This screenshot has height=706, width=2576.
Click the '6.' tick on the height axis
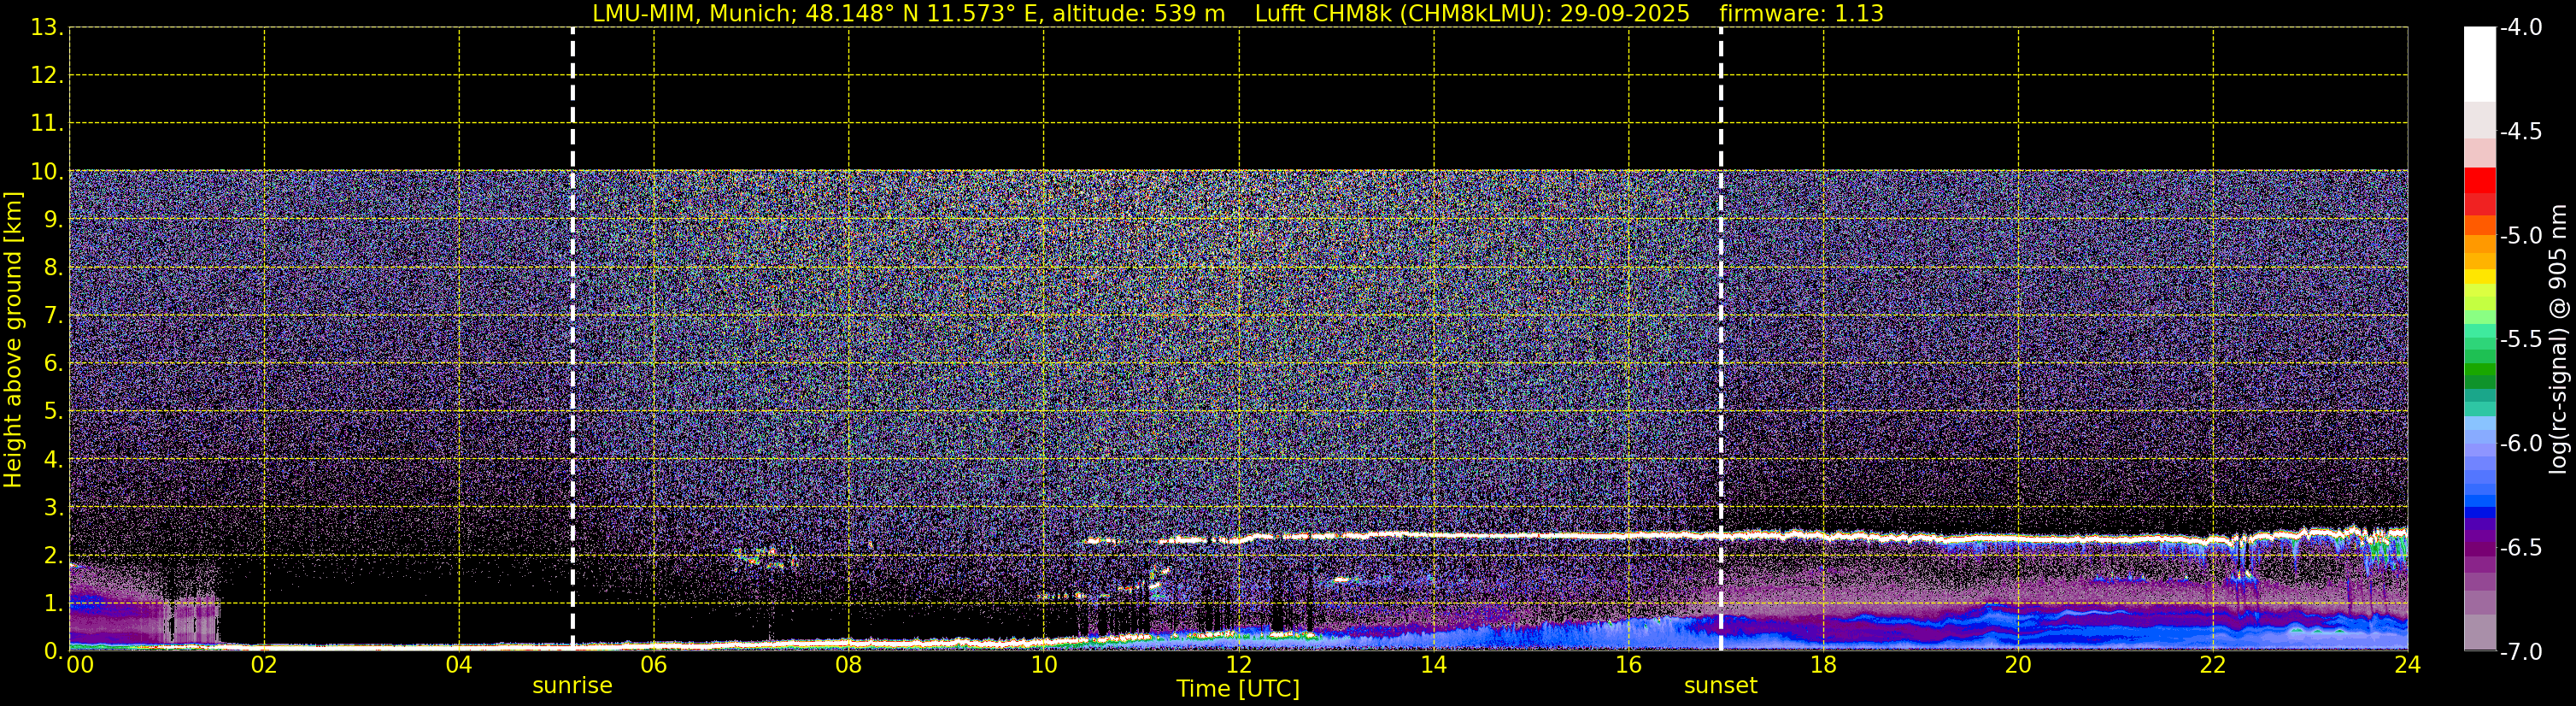53,363
